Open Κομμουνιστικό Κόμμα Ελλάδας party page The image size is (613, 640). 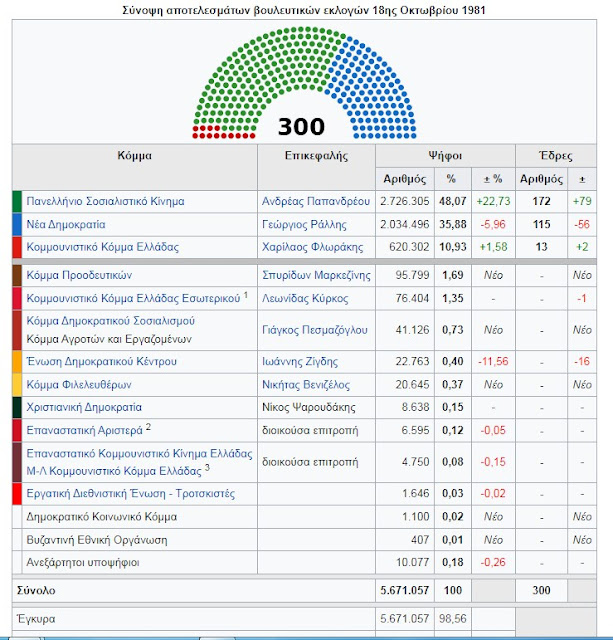pyautogui.click(x=100, y=247)
